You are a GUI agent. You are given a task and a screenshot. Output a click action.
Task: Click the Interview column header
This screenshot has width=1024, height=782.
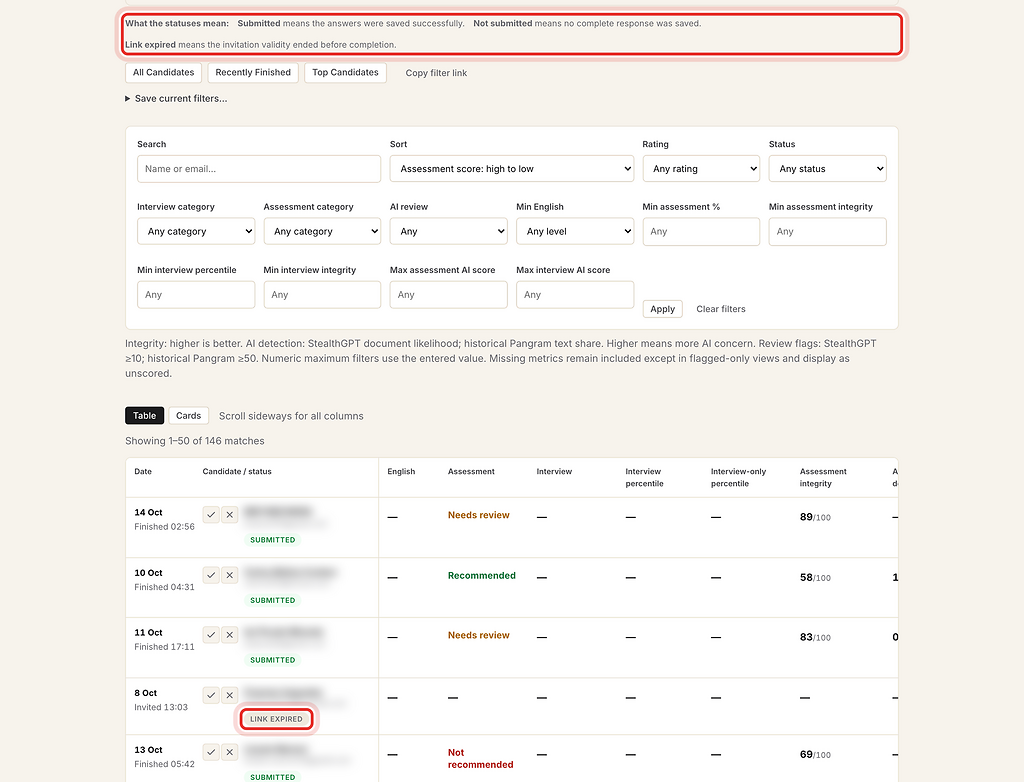(x=554, y=472)
